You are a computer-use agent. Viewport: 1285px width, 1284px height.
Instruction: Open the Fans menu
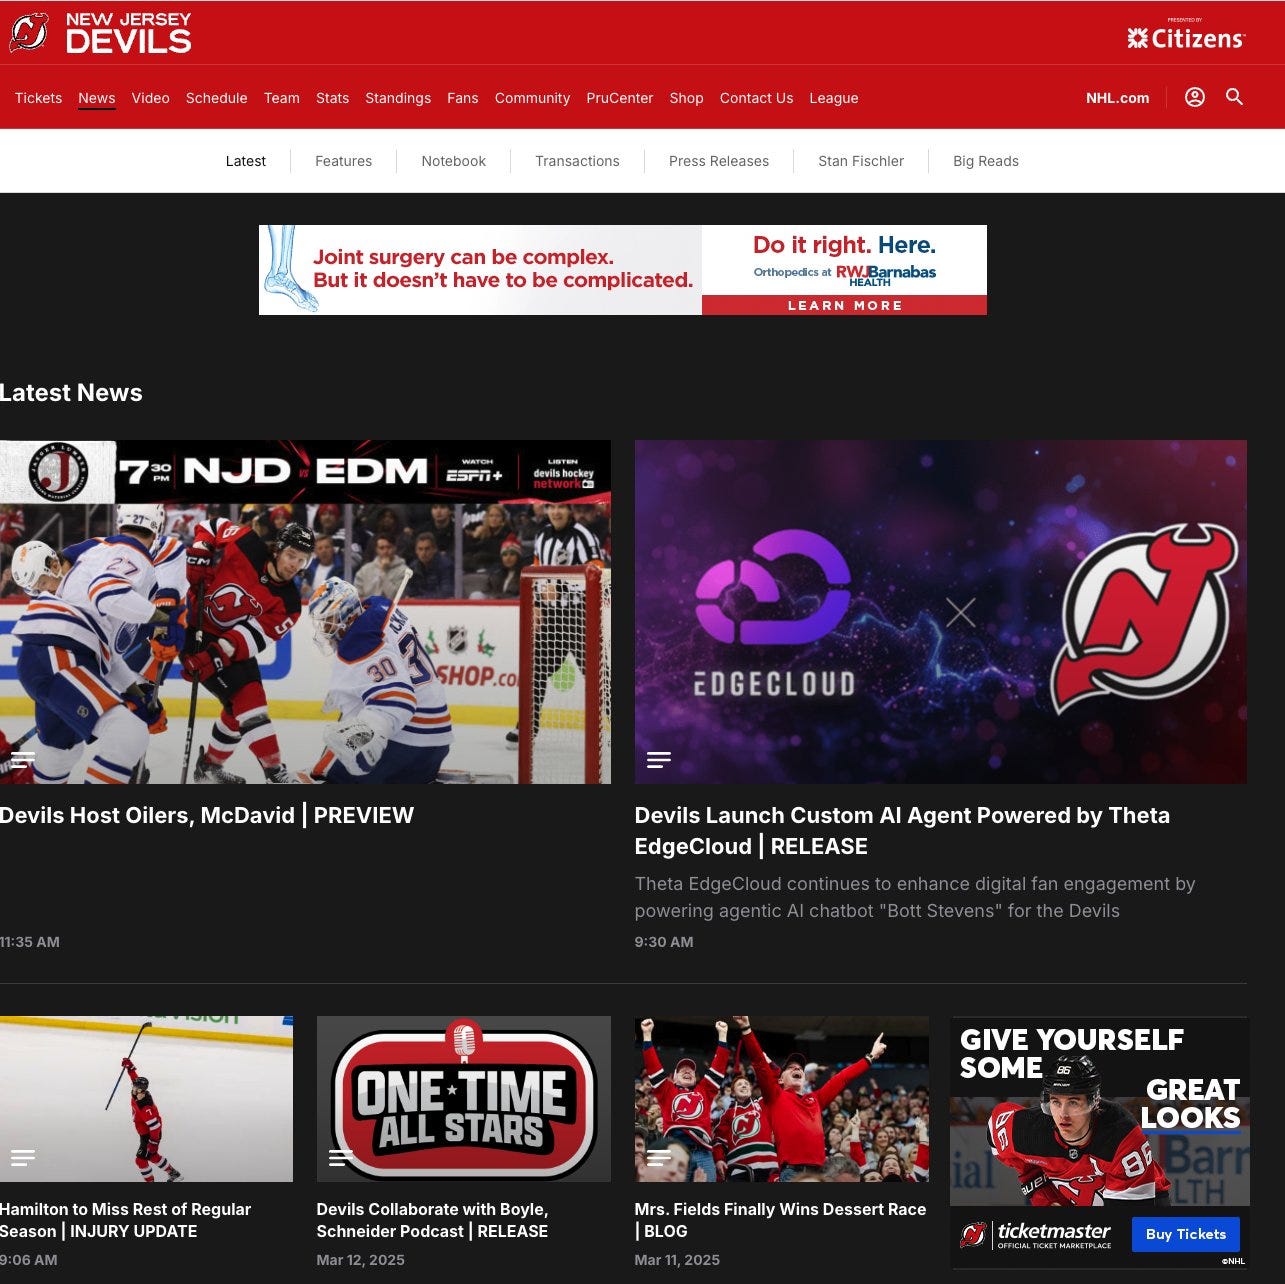(463, 98)
